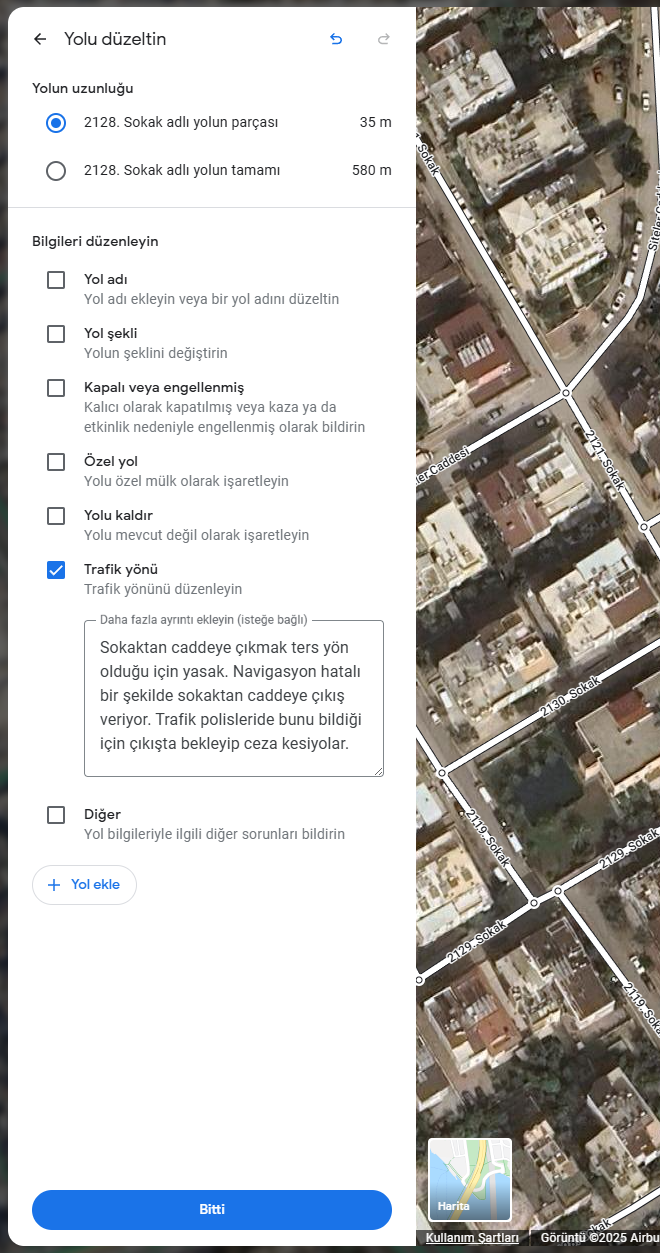Enable the Yol şekli checkbox
Screen dimensions: 660x1253
tap(56, 334)
